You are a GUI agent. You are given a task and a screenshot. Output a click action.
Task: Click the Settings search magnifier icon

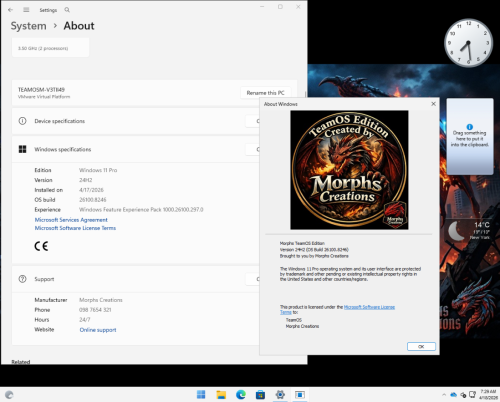pyautogui.click(x=67, y=10)
